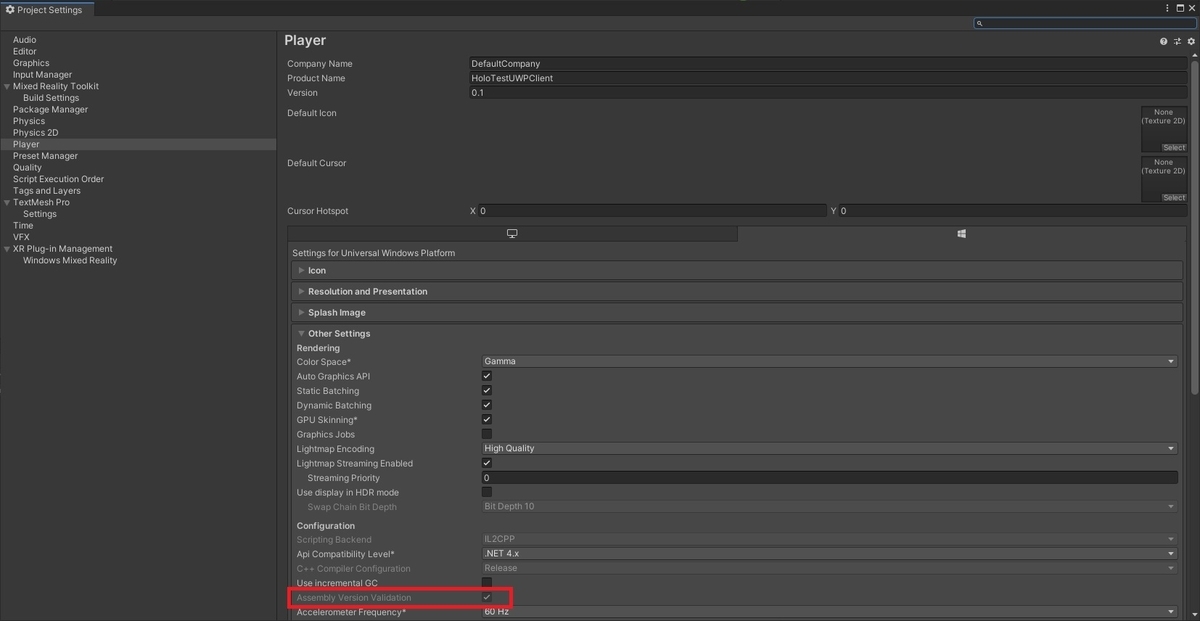
Task: Select the standalone desktop platform tab
Action: coord(513,233)
